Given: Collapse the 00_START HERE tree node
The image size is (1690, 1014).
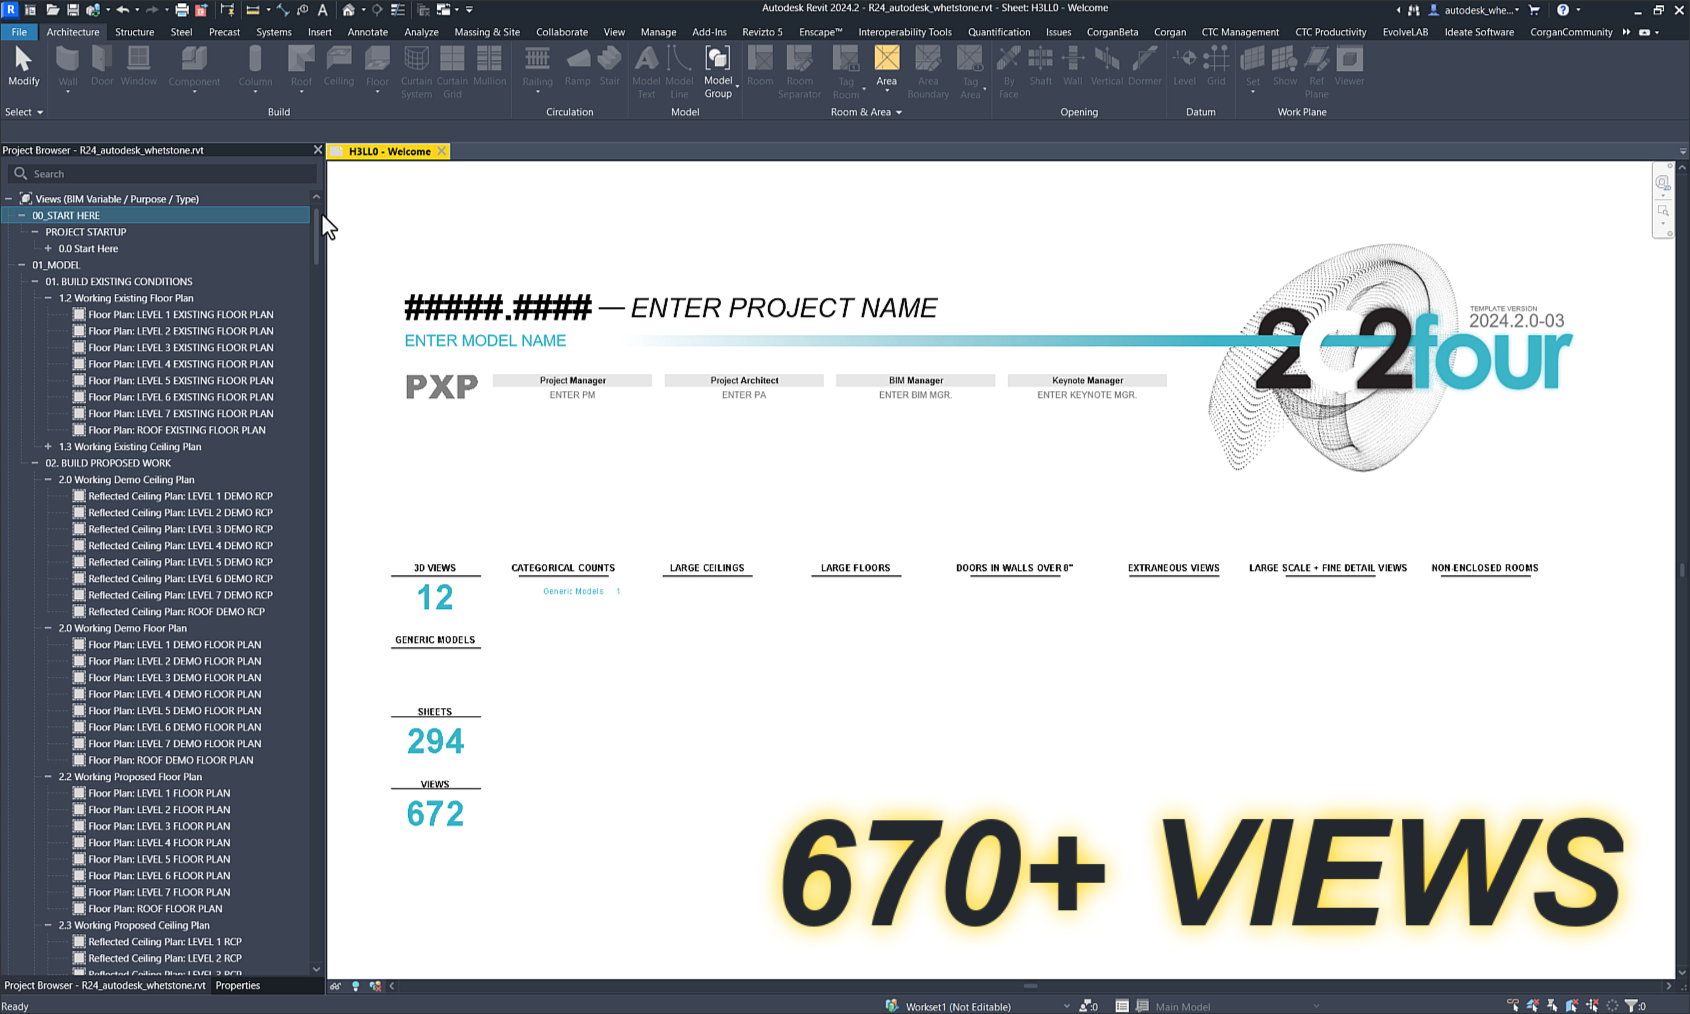Looking at the screenshot, I should (22, 215).
